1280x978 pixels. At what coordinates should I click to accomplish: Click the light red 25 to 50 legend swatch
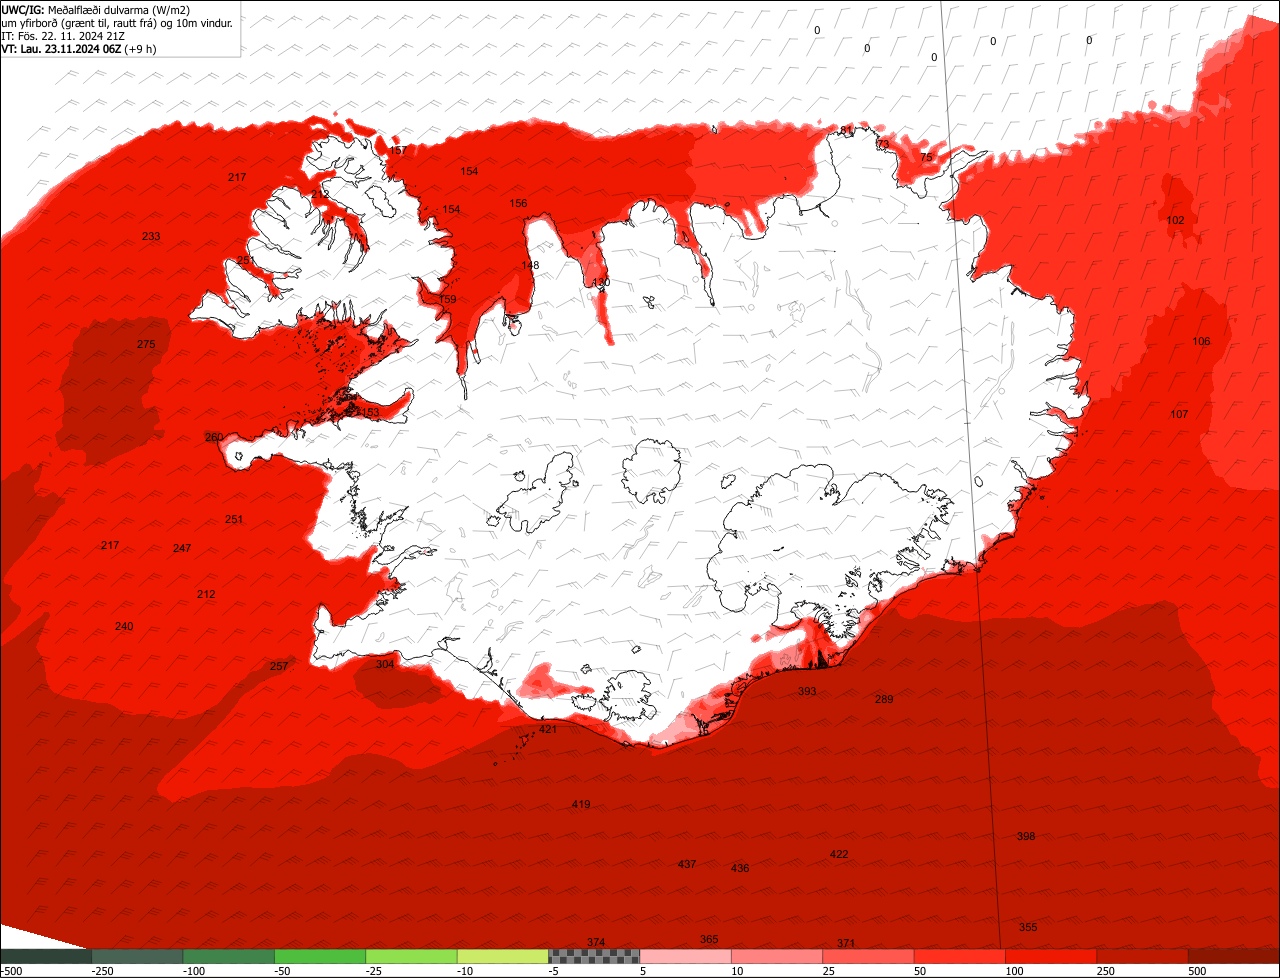pos(869,956)
